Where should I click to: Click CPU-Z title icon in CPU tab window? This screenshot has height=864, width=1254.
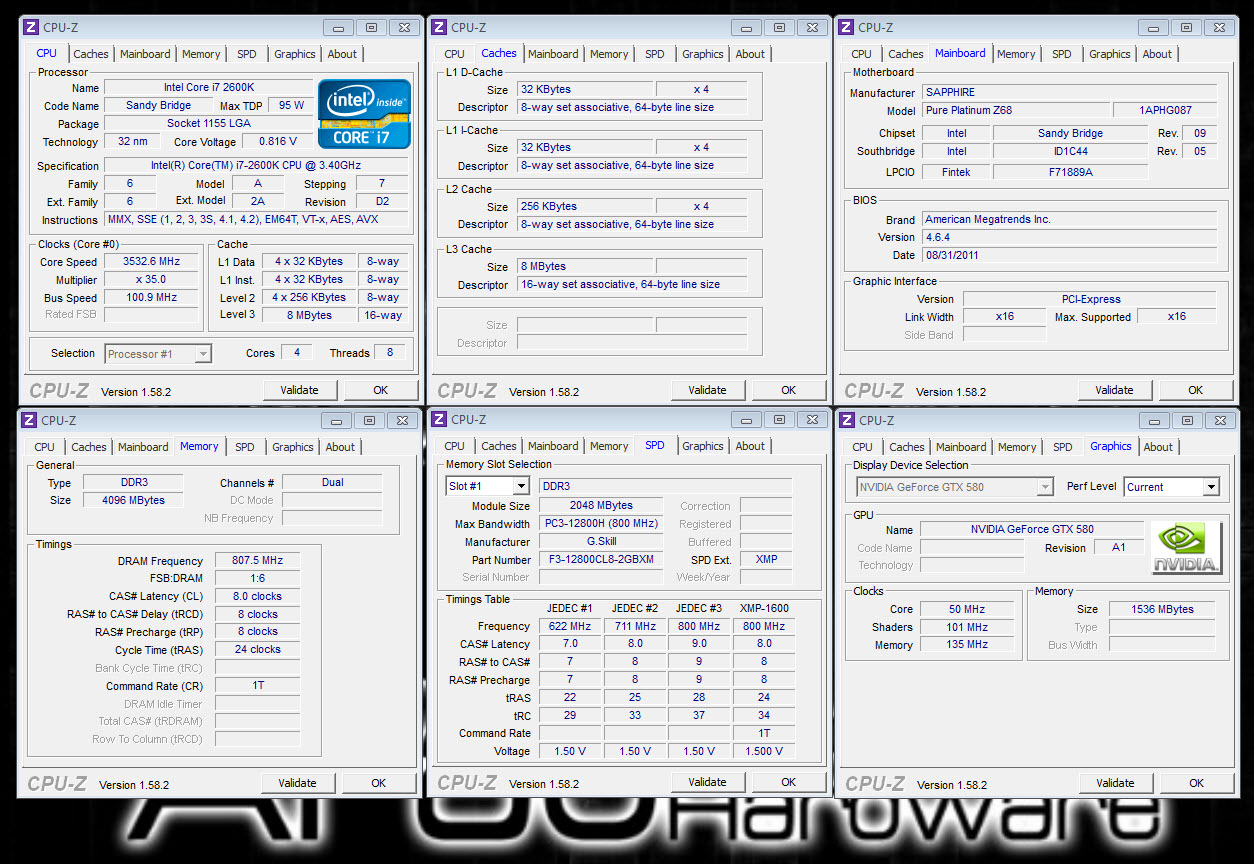(31, 27)
